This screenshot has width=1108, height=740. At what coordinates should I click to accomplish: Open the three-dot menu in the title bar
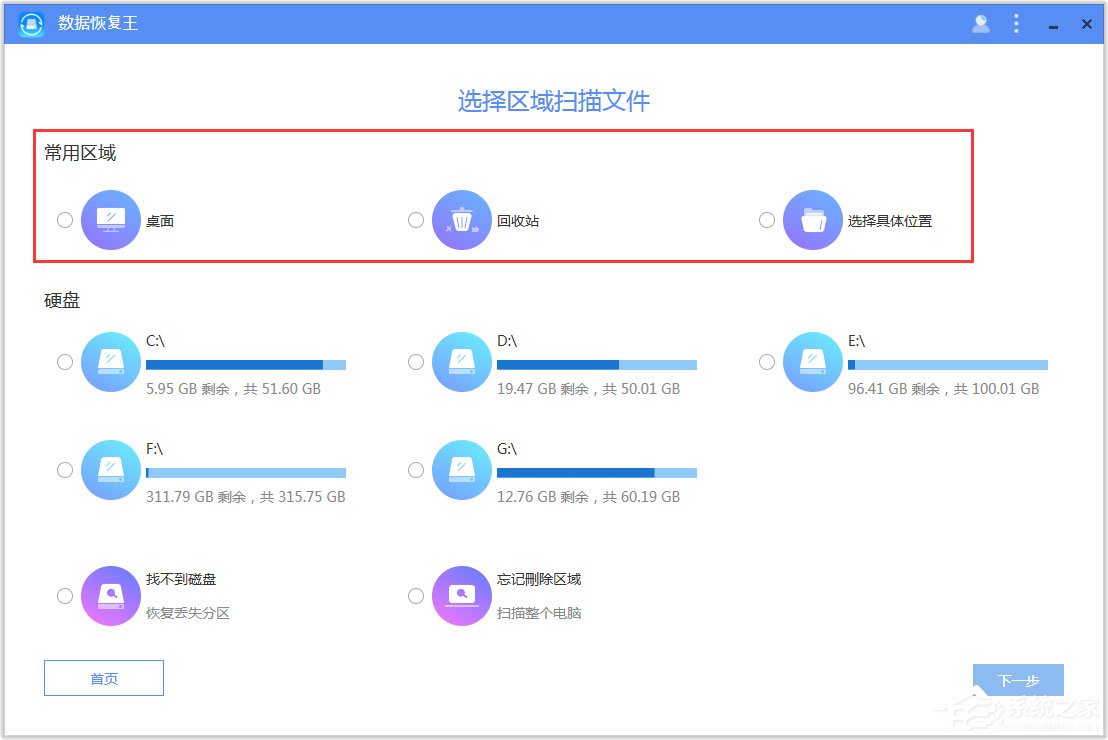(1016, 23)
